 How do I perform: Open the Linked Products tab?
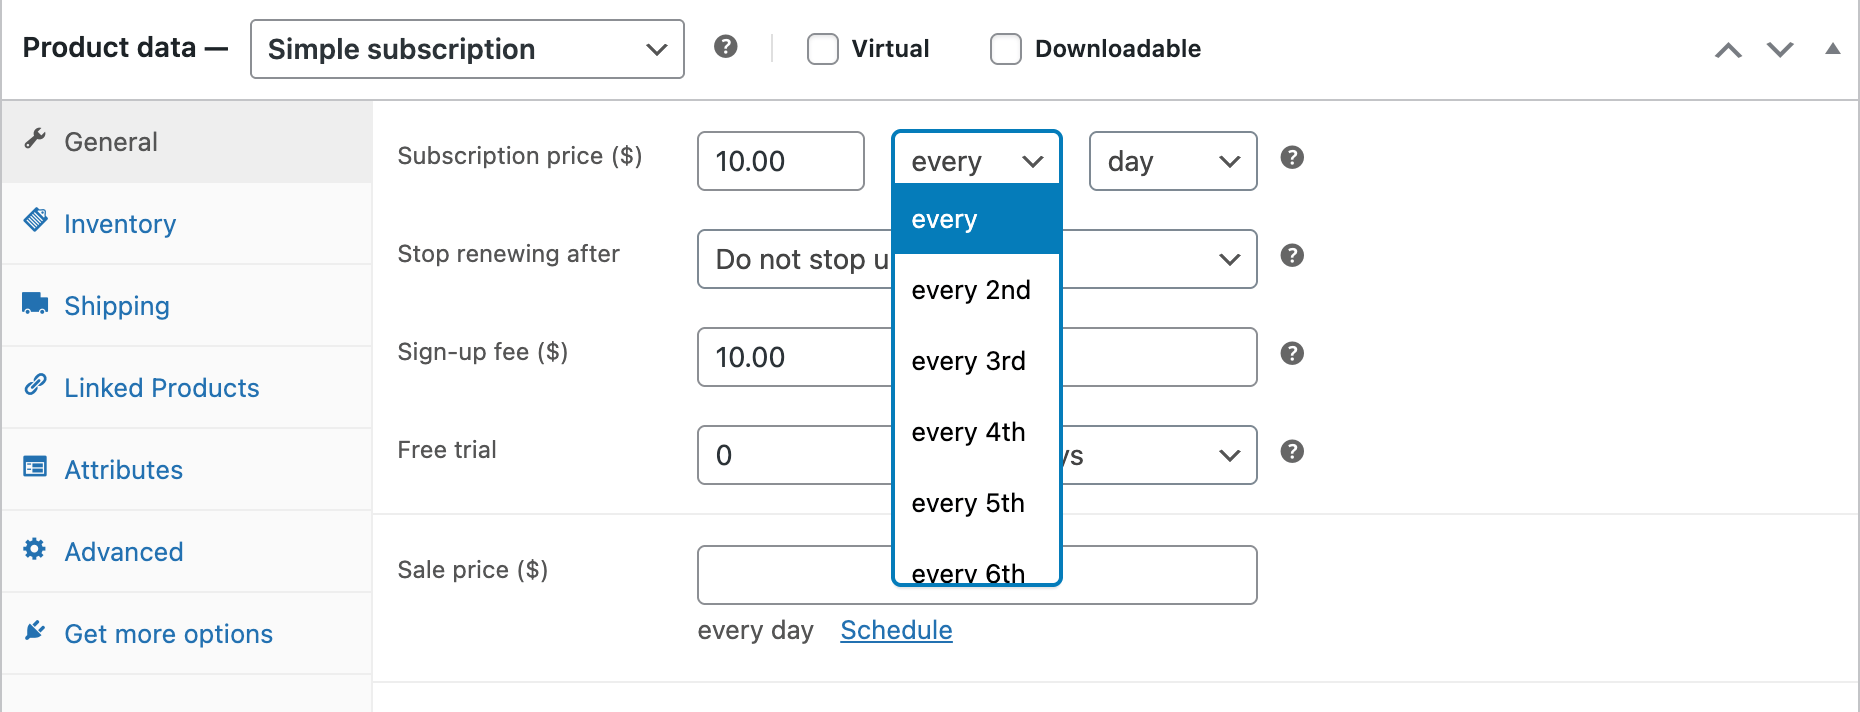pyautogui.click(x=187, y=388)
